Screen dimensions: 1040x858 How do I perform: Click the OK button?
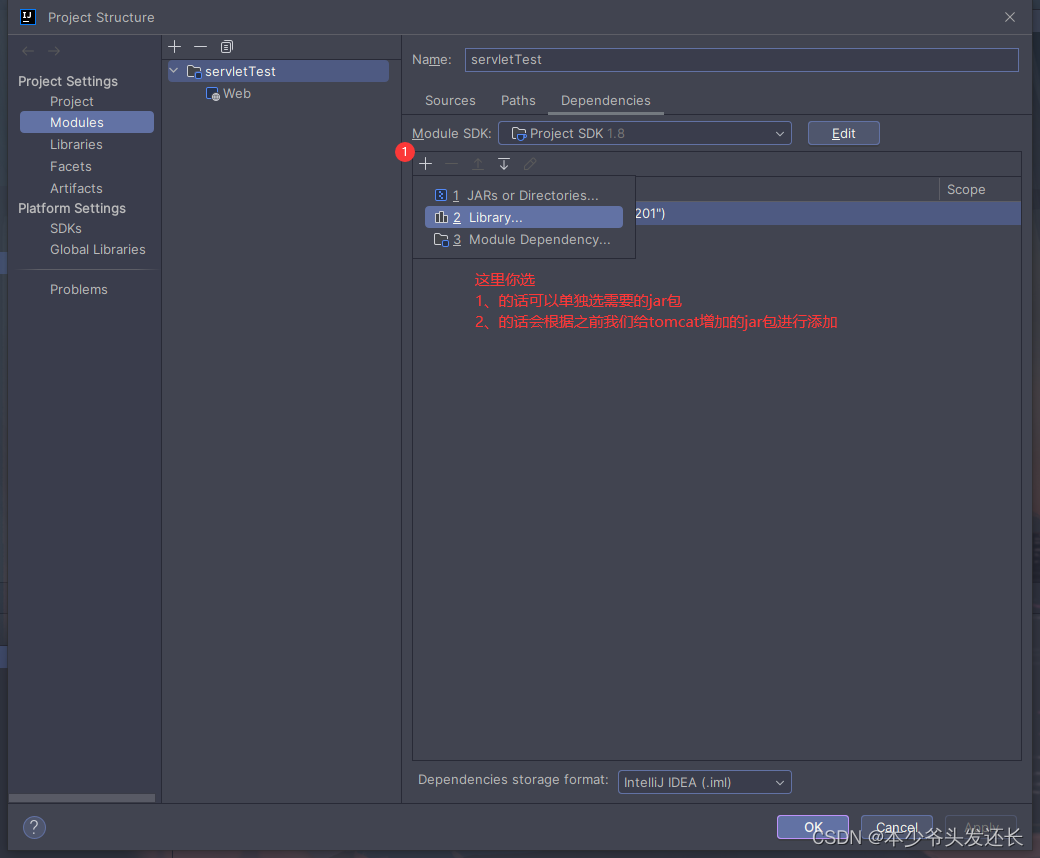812,827
